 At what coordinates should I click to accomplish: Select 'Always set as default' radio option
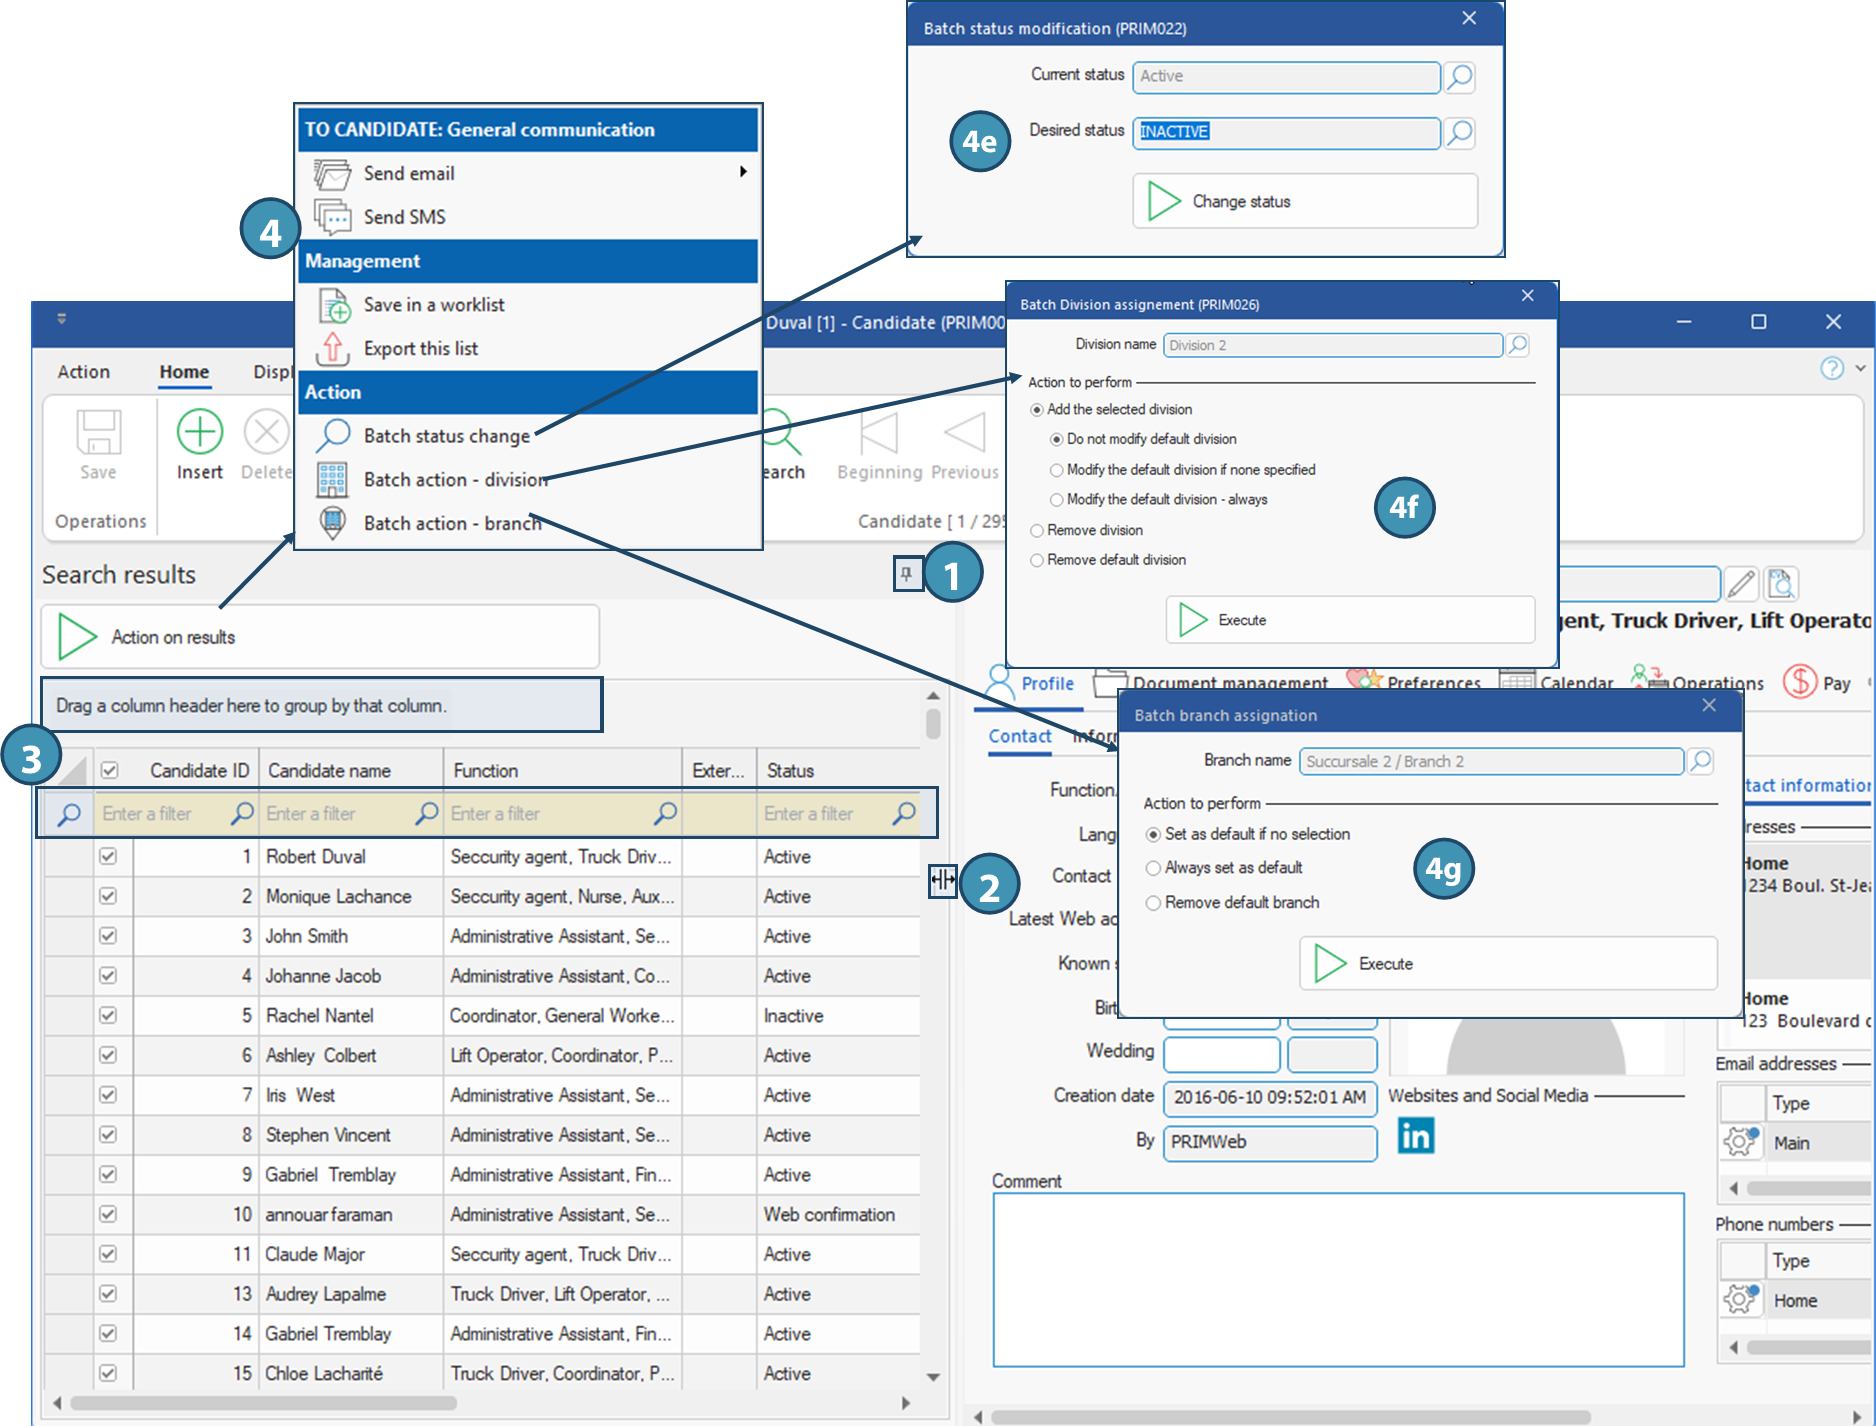click(x=1153, y=868)
